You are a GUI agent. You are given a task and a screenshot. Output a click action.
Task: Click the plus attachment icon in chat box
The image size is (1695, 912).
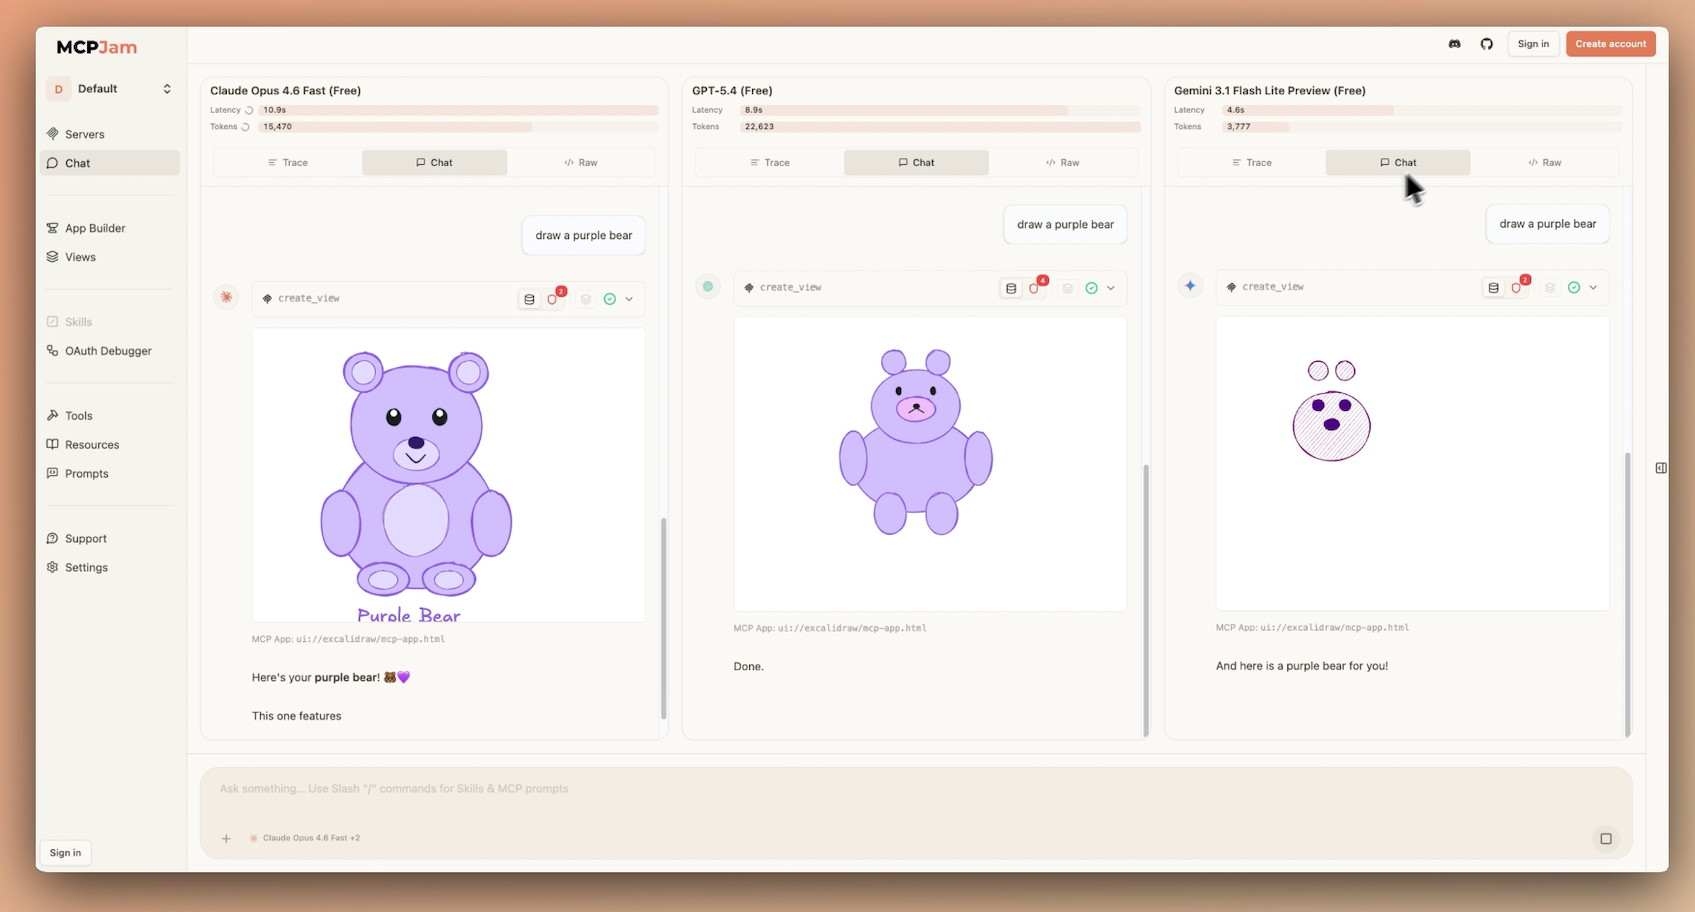(x=226, y=838)
